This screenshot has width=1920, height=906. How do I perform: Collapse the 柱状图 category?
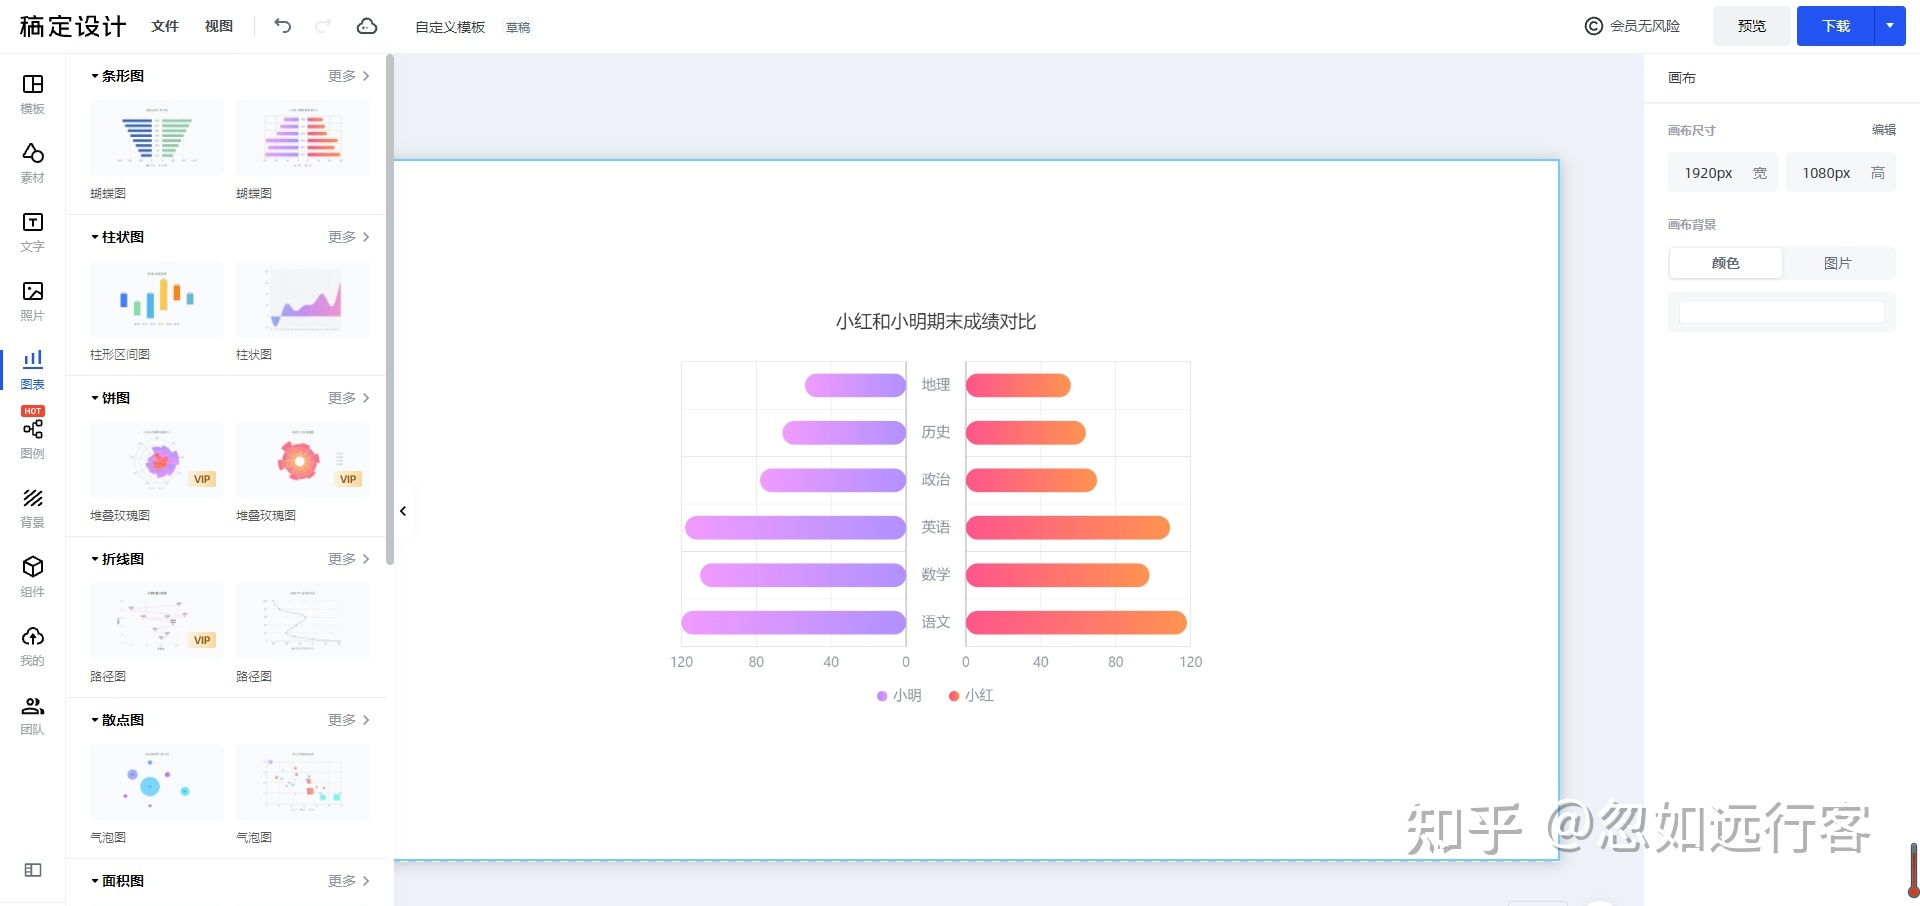[x=117, y=237]
